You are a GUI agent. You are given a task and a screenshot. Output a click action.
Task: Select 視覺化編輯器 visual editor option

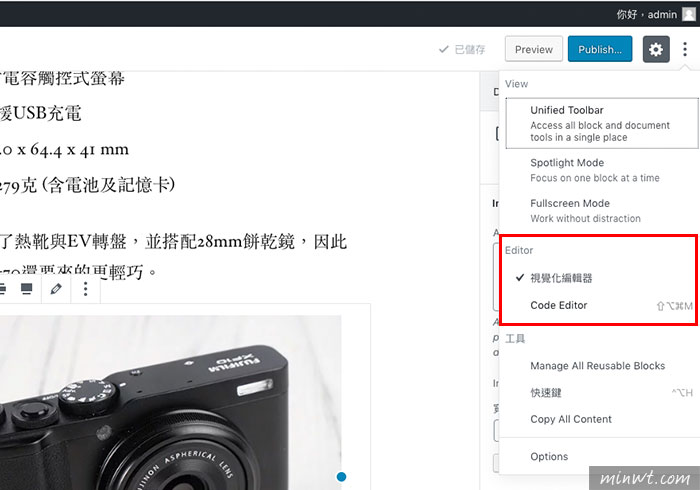pyautogui.click(x=599, y=278)
